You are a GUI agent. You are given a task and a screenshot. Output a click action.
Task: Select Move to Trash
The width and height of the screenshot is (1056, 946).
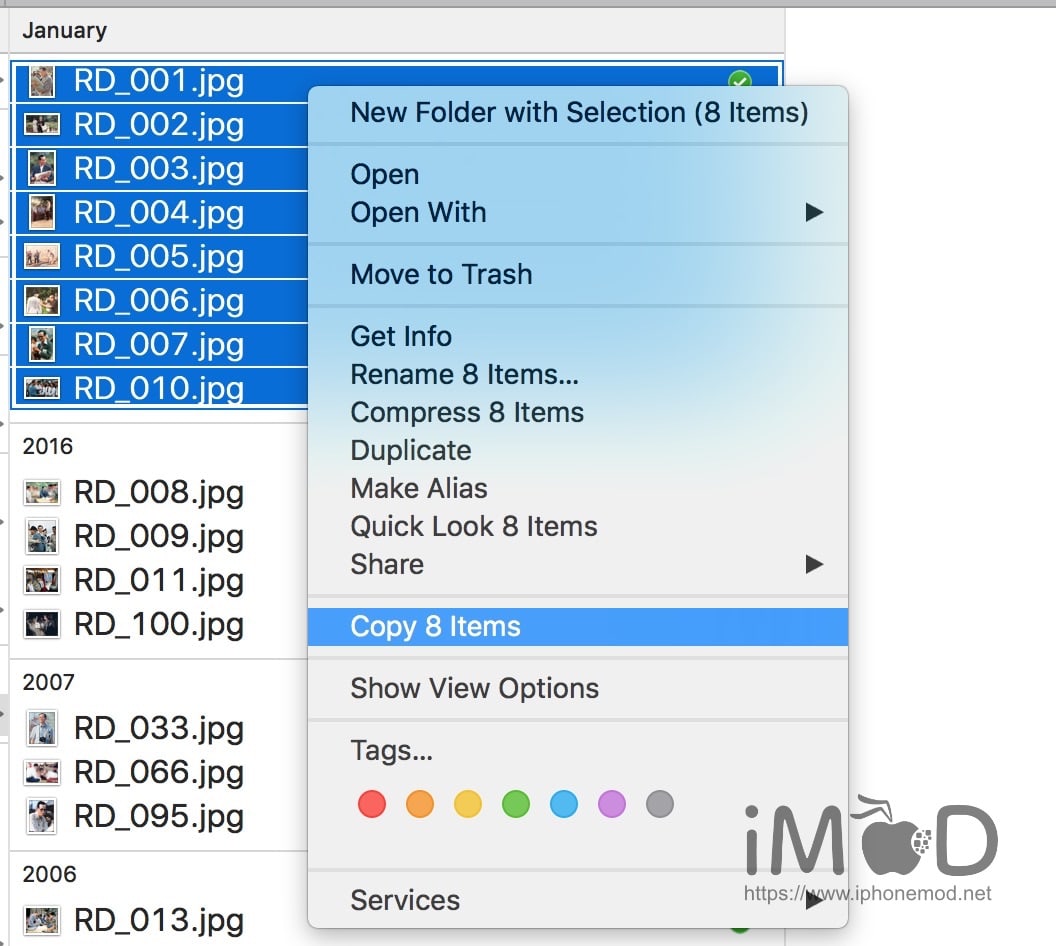point(441,274)
